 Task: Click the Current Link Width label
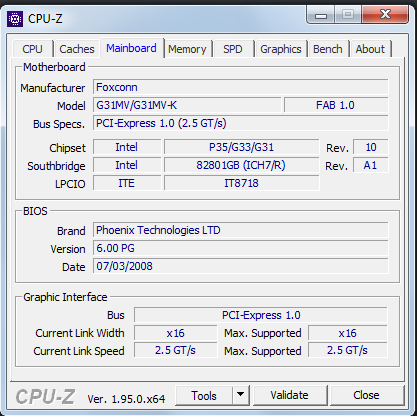click(80, 333)
